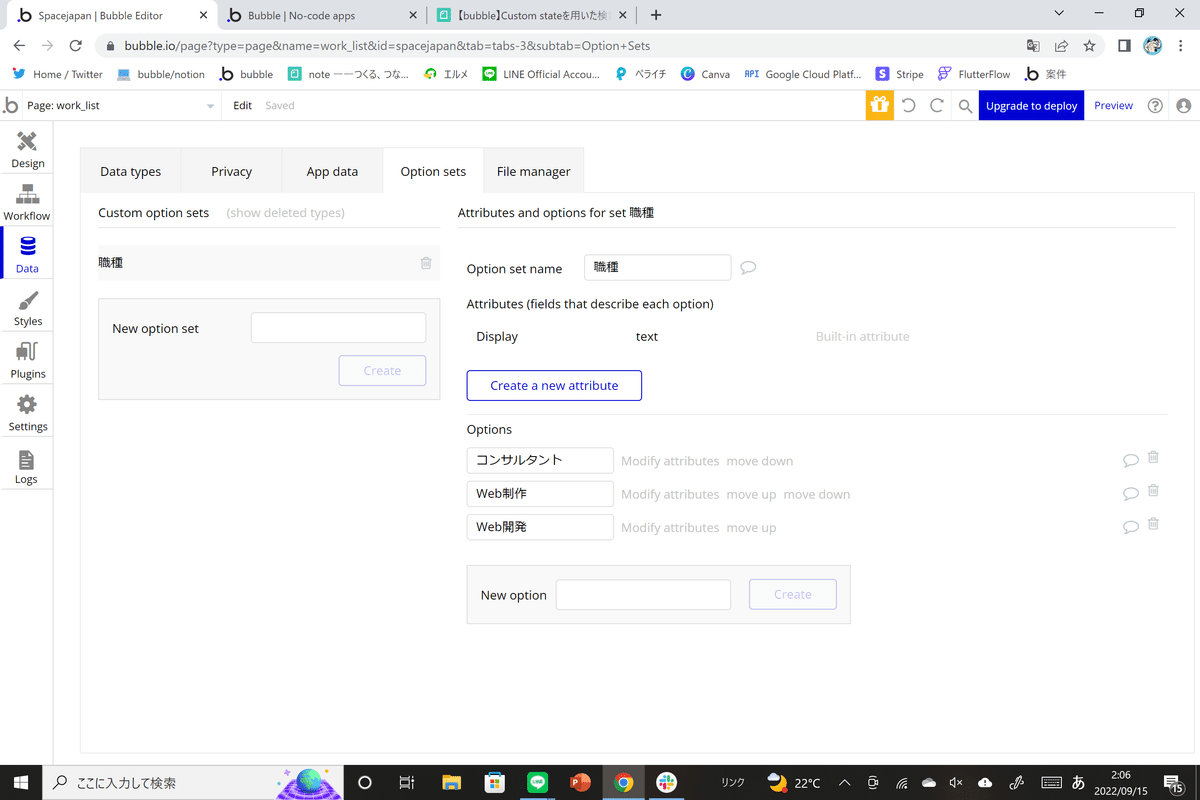Image resolution: width=1200 pixels, height=800 pixels.
Task: Add comment on Web制作 option
Action: point(1131,494)
